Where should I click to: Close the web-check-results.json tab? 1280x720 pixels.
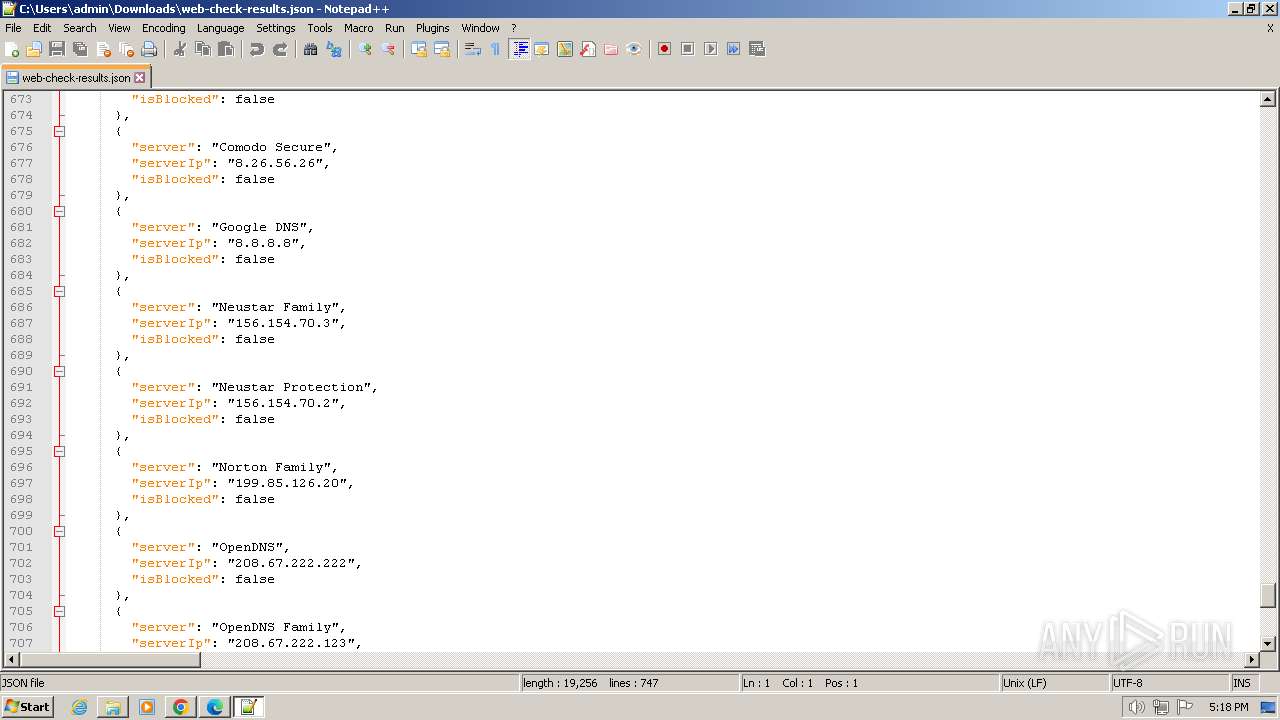pyautogui.click(x=139, y=77)
